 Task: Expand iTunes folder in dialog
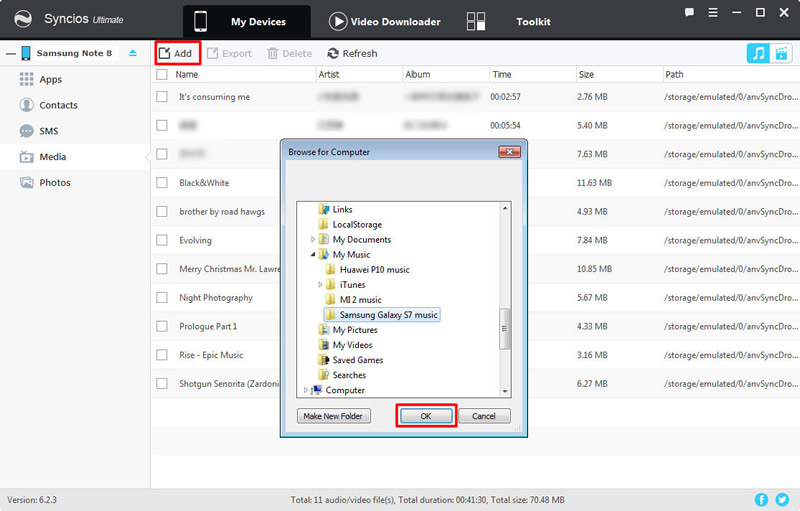[320, 285]
